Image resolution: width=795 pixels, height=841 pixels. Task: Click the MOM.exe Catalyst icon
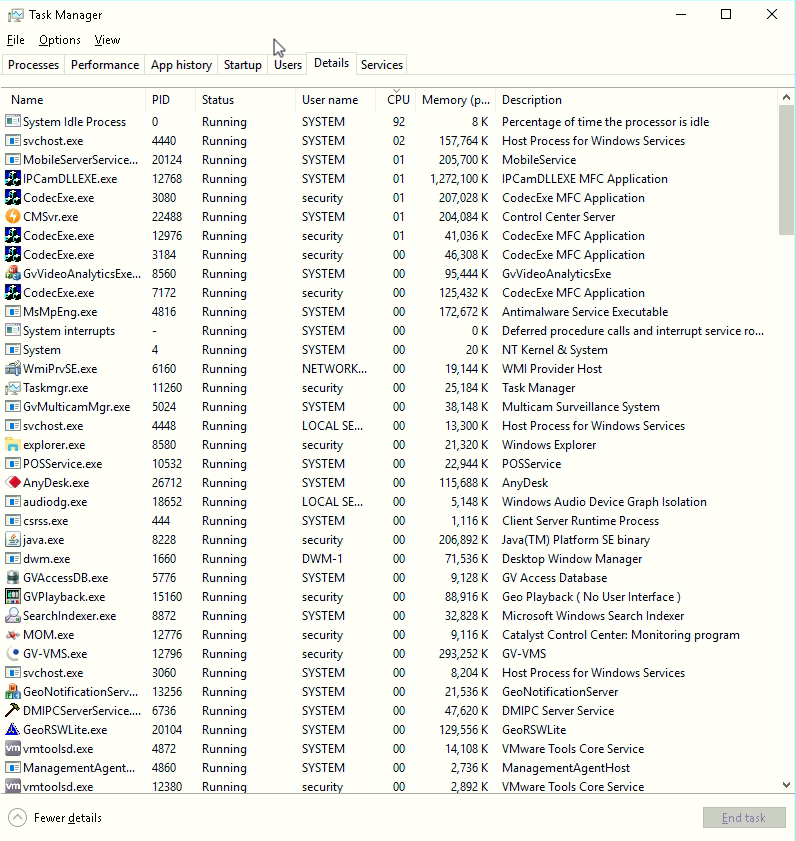[13, 635]
